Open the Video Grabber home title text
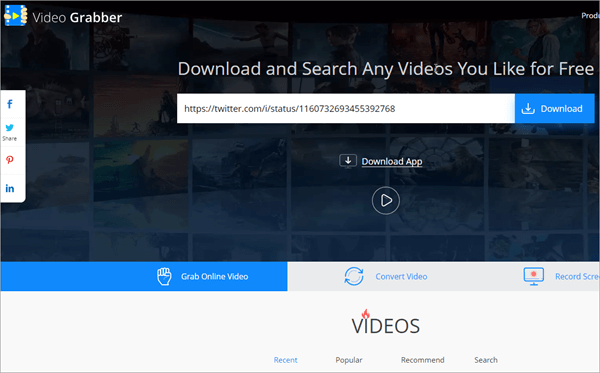600x373 pixels. click(77, 18)
